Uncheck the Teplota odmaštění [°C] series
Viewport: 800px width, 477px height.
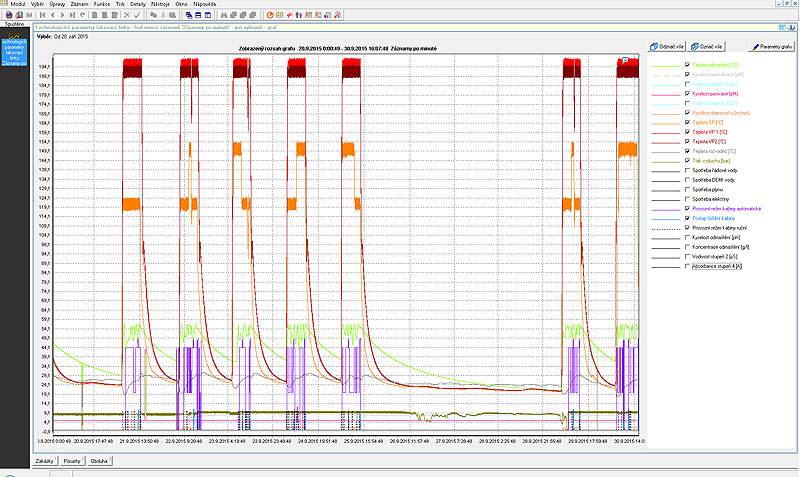point(686,65)
